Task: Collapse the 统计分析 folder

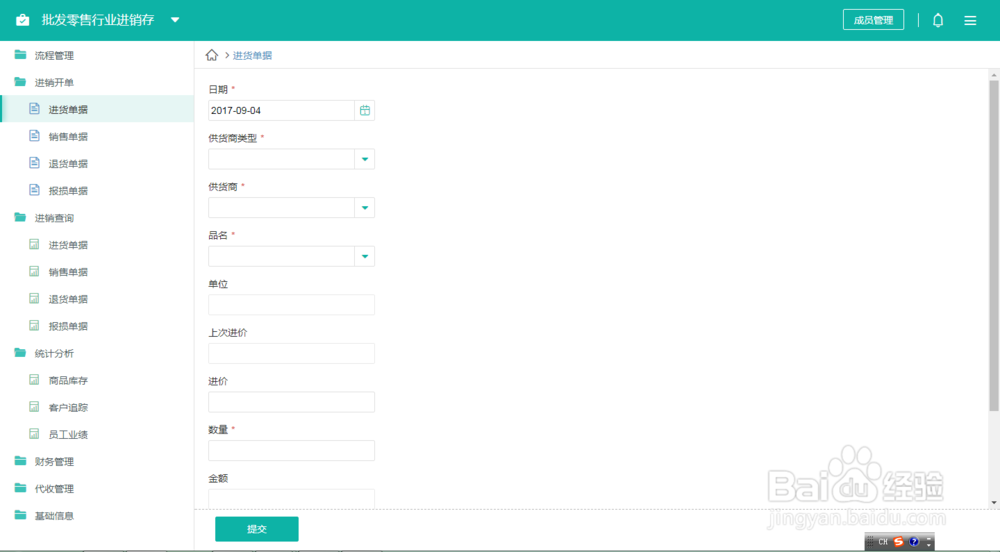Action: 97,353
